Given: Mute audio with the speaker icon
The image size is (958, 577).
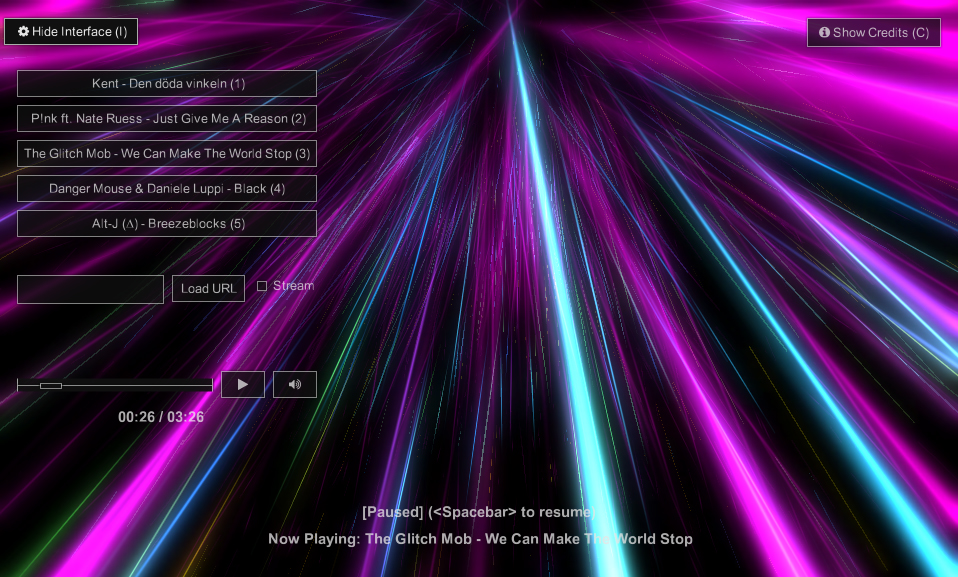Looking at the screenshot, I should click(294, 384).
